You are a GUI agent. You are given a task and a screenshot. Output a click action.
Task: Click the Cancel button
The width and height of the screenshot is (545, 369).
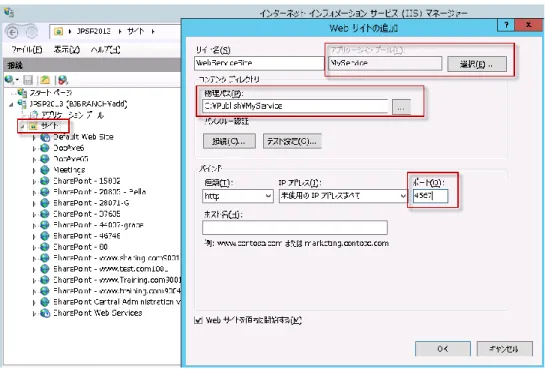click(x=504, y=348)
